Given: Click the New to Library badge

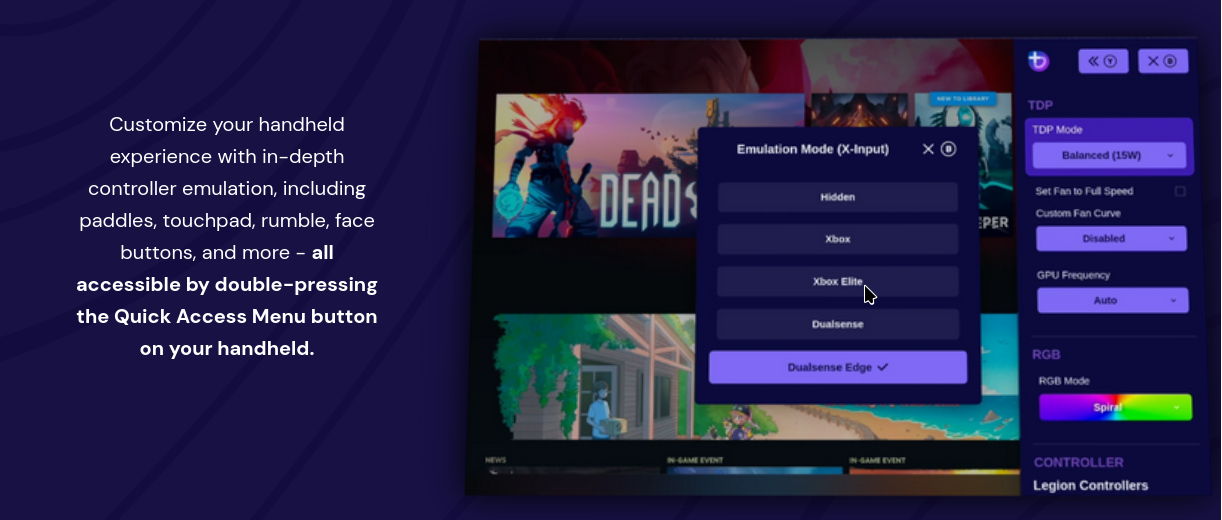Looking at the screenshot, I should (962, 99).
